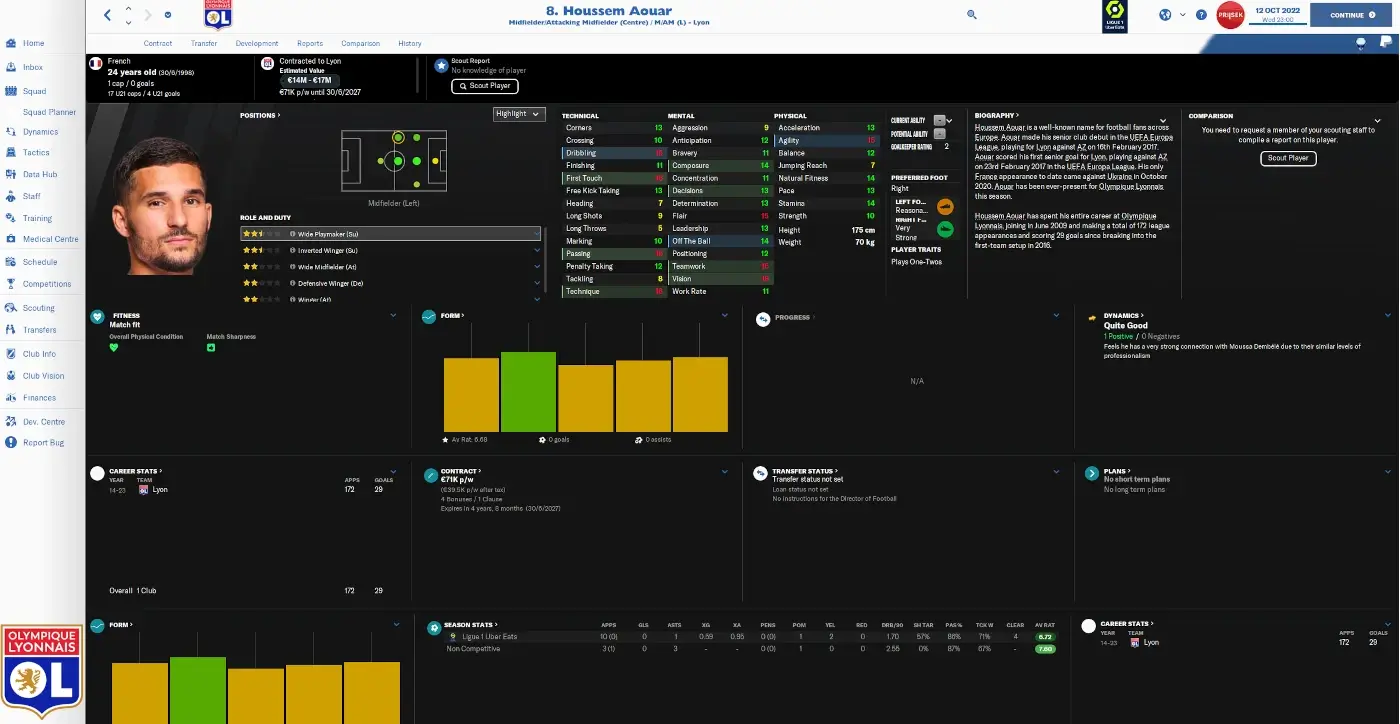Open the world globe icon

coord(1165,15)
